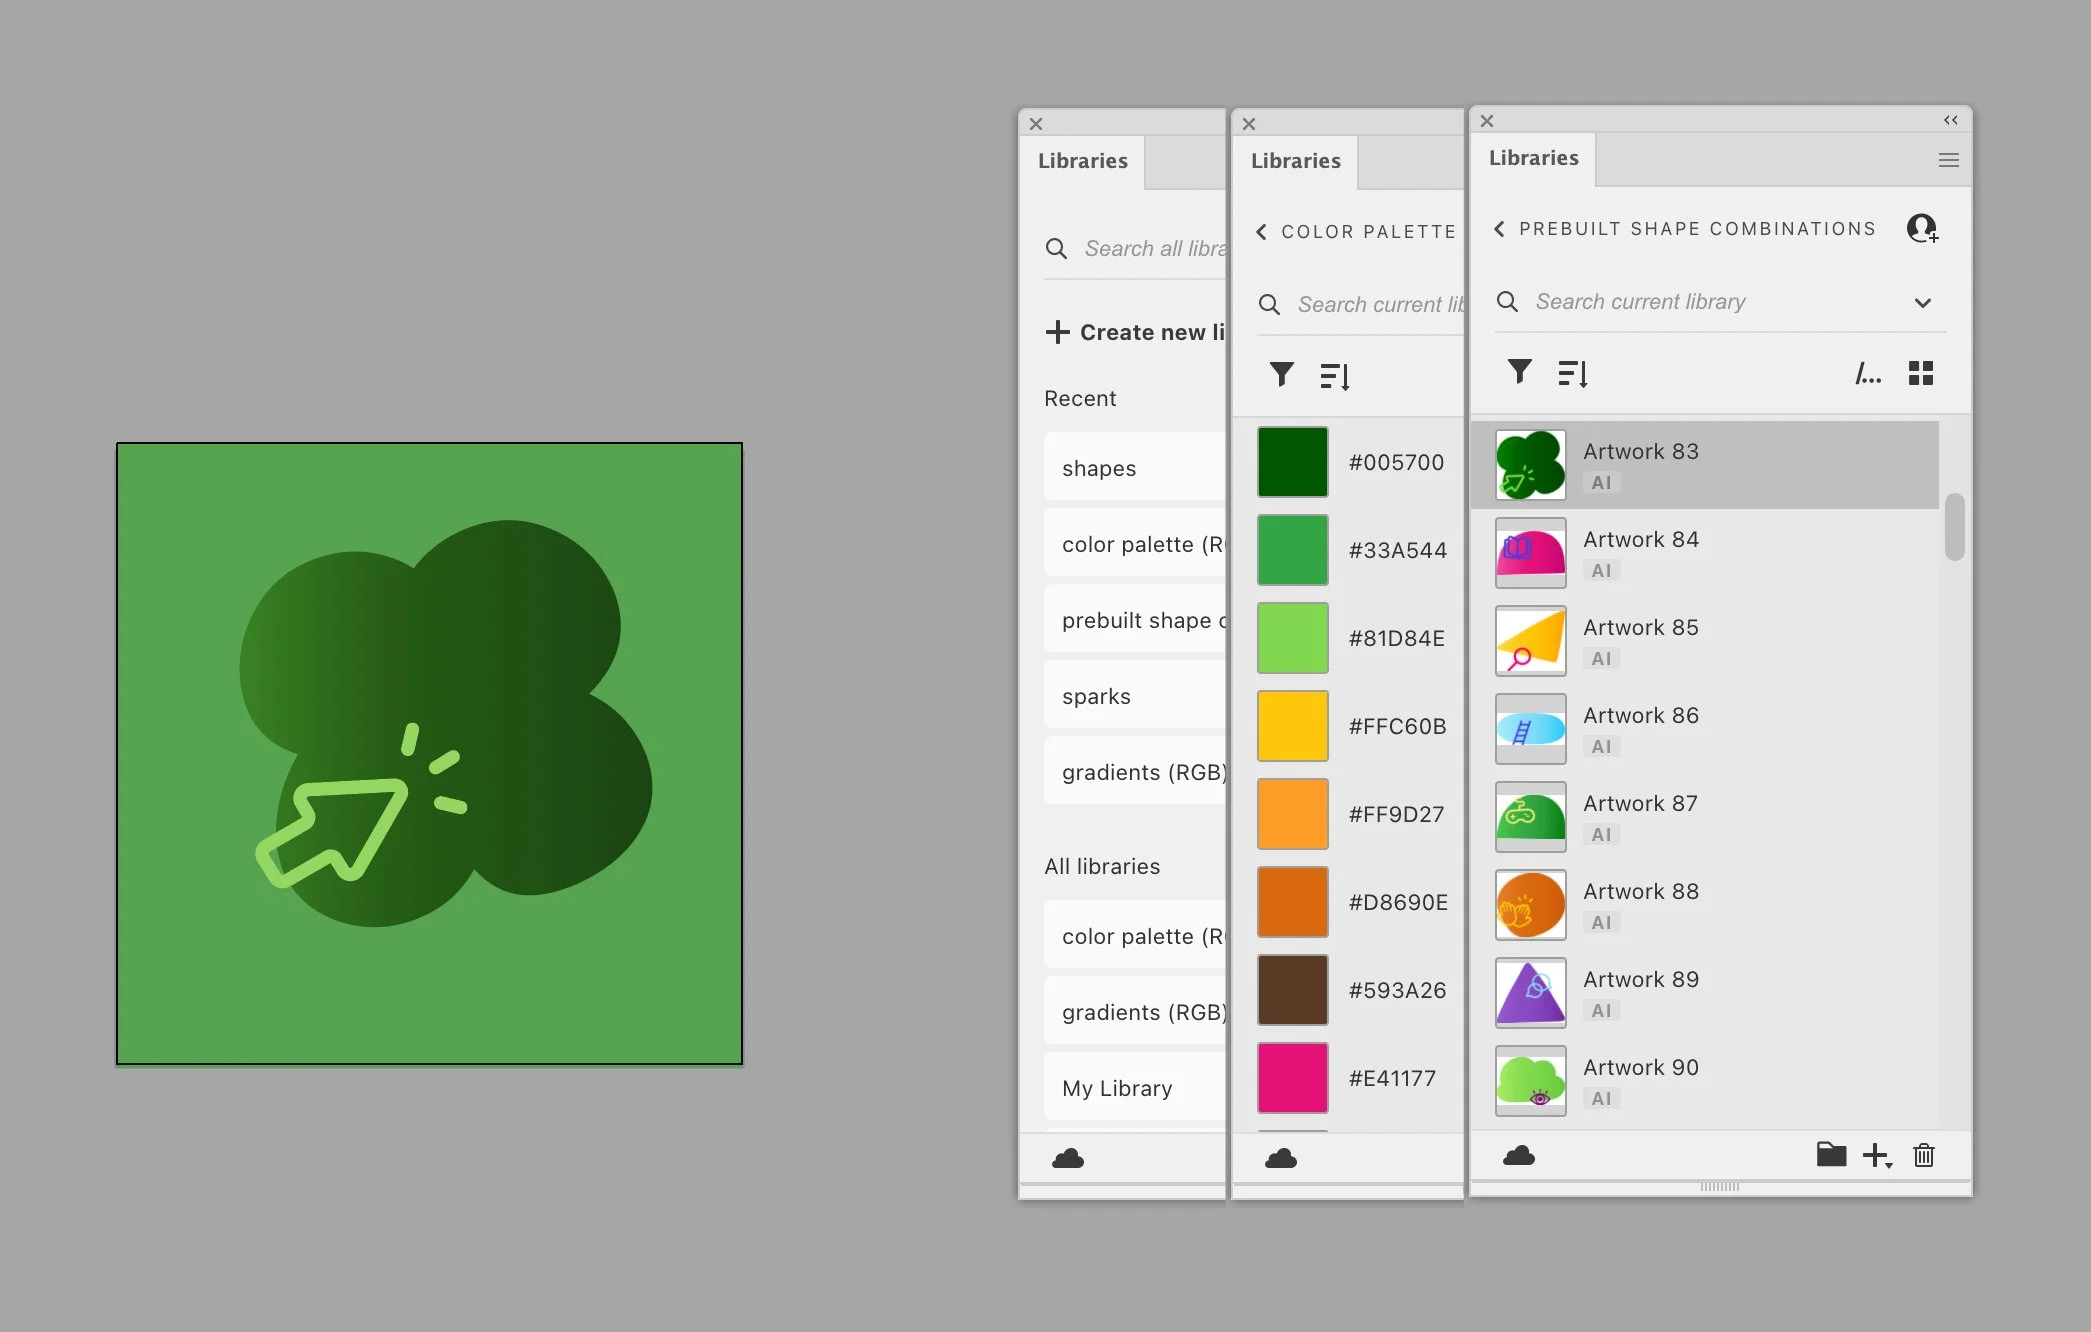Select the #FFC60B yellow color swatch
Viewport: 2091px width, 1332px height.
point(1292,726)
